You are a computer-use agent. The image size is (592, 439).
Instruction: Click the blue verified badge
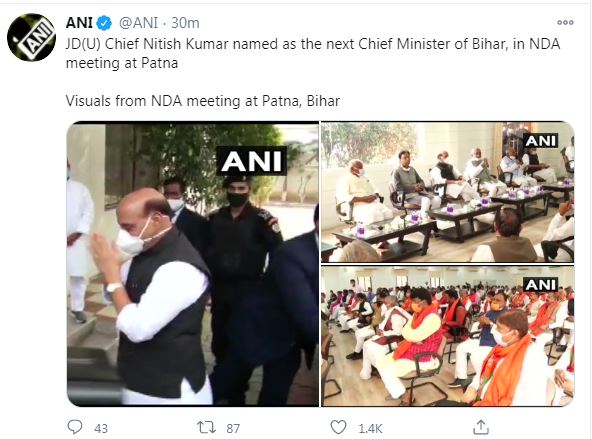click(x=104, y=23)
